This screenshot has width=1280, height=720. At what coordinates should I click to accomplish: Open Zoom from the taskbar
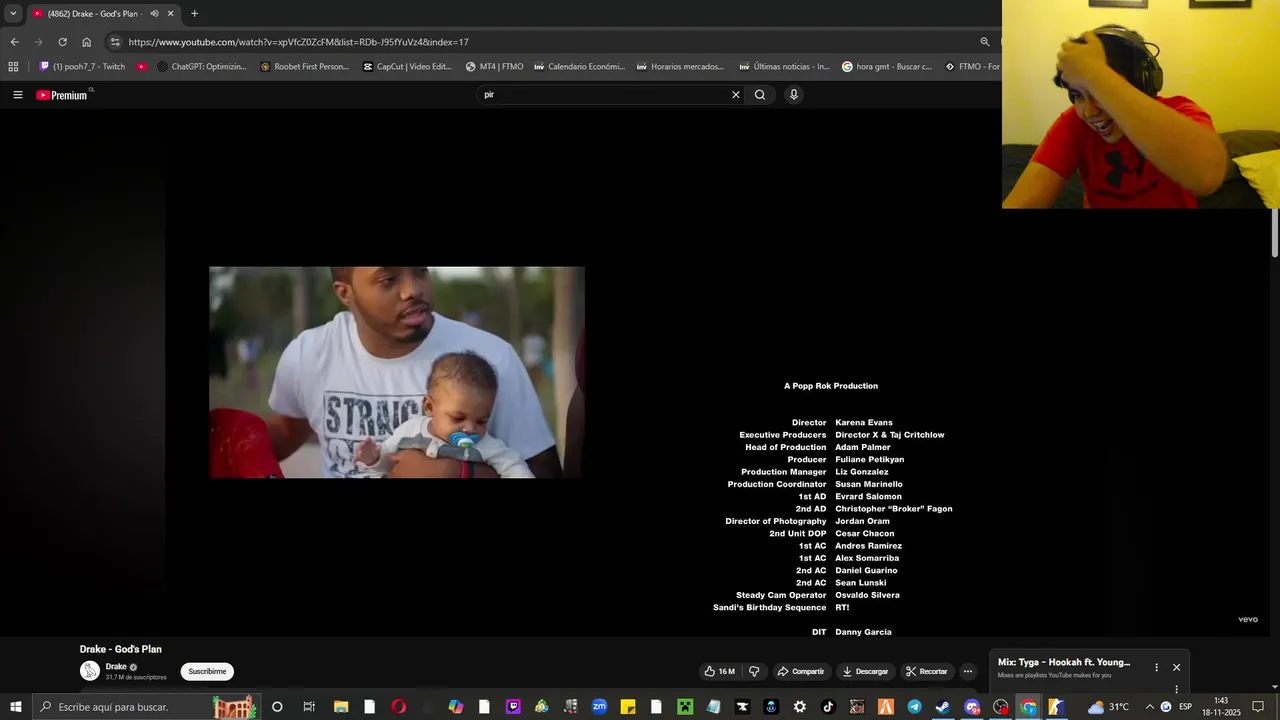click(x=599, y=707)
